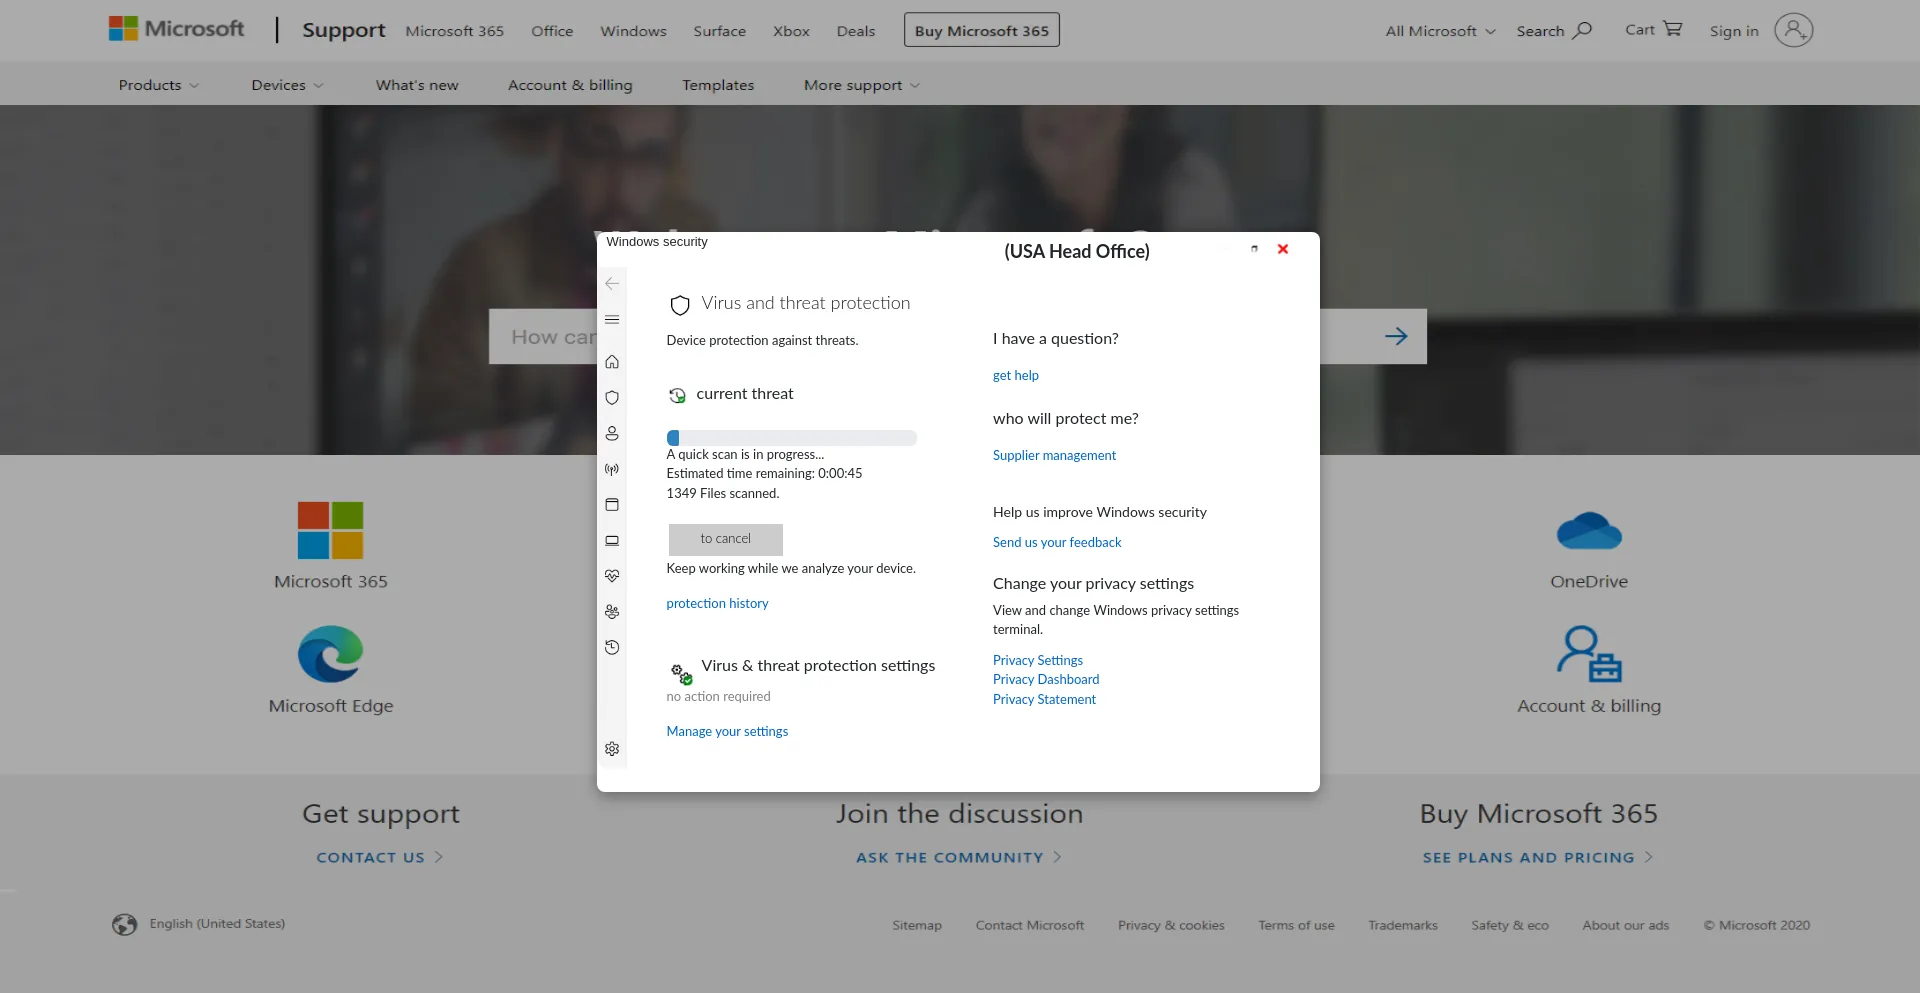This screenshot has height=993, width=1920.
Task: Select the shield icon in security sidebar
Action: (612, 398)
